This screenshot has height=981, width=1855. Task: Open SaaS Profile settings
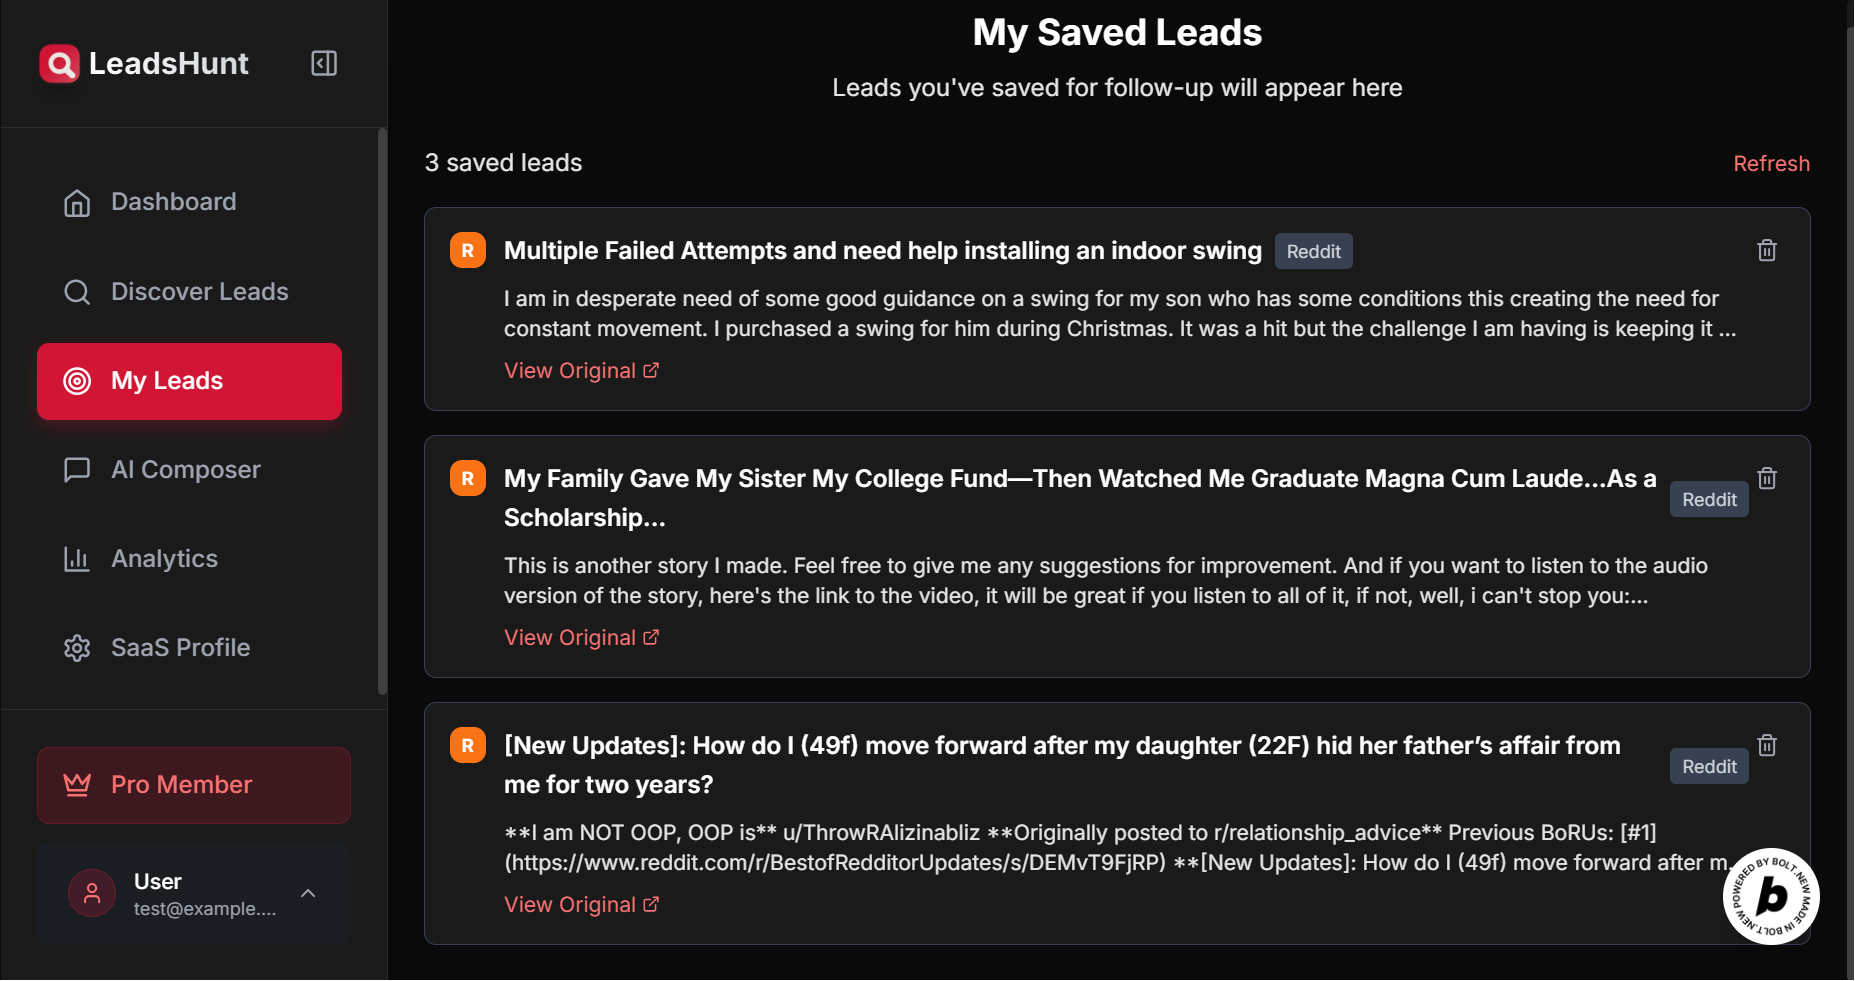[180, 648]
